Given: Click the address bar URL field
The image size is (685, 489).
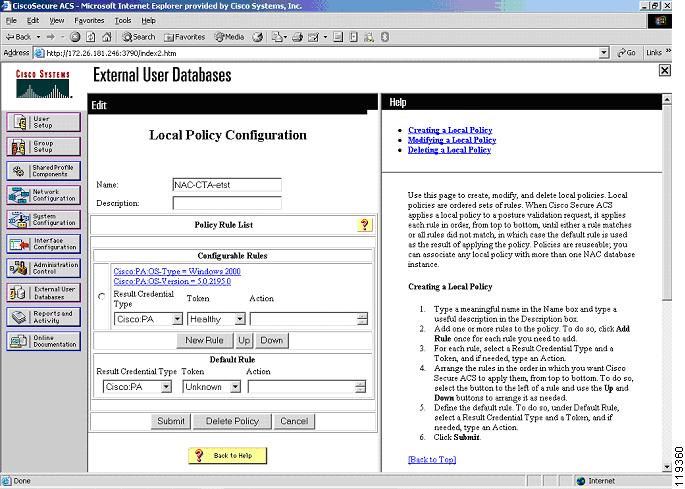Looking at the screenshot, I should point(316,53).
